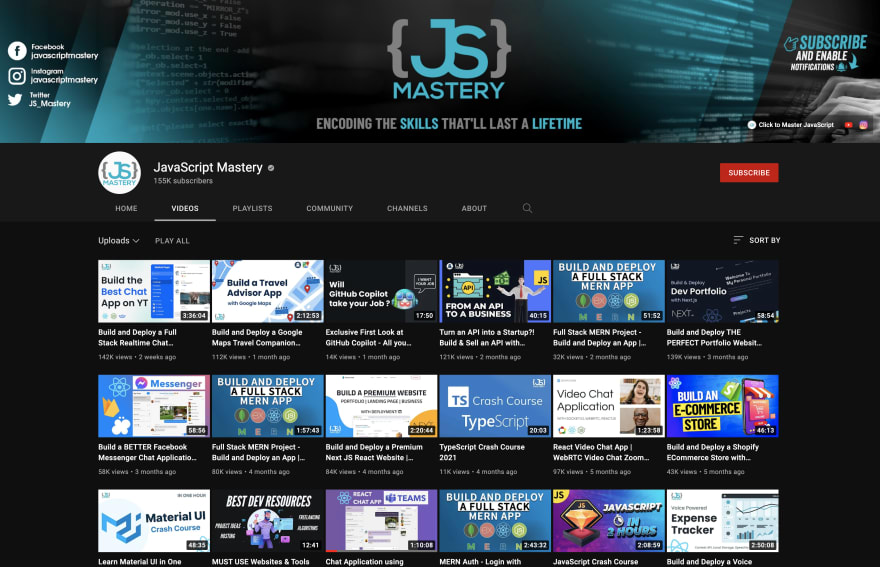Click the sort lines icon beside Sort By
The width and height of the screenshot is (880, 567).
[x=738, y=240]
